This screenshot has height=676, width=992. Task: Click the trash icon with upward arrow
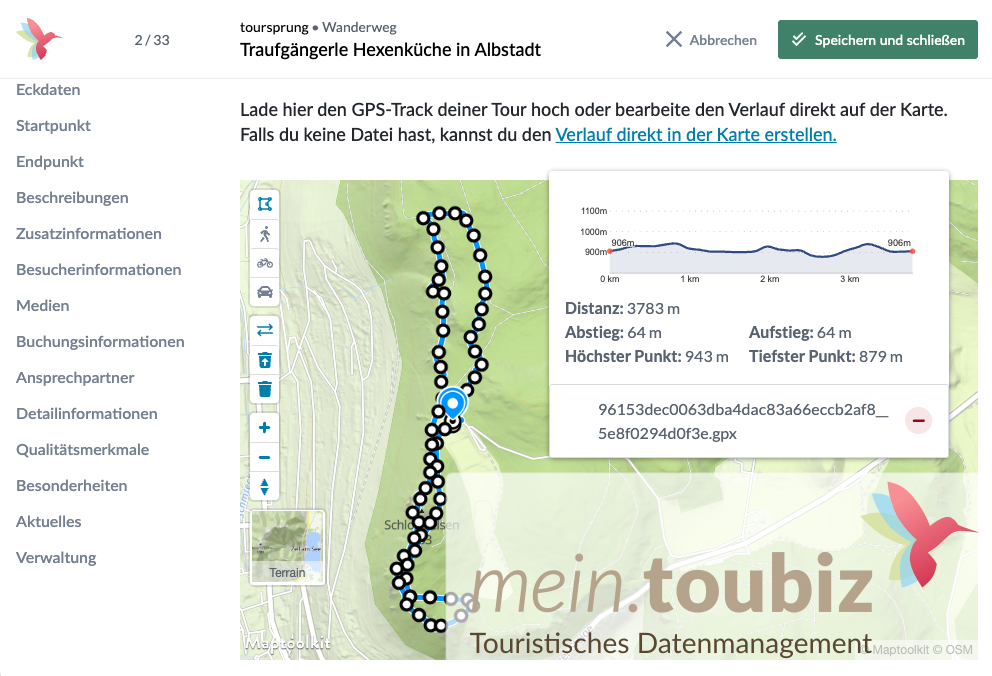(264, 359)
